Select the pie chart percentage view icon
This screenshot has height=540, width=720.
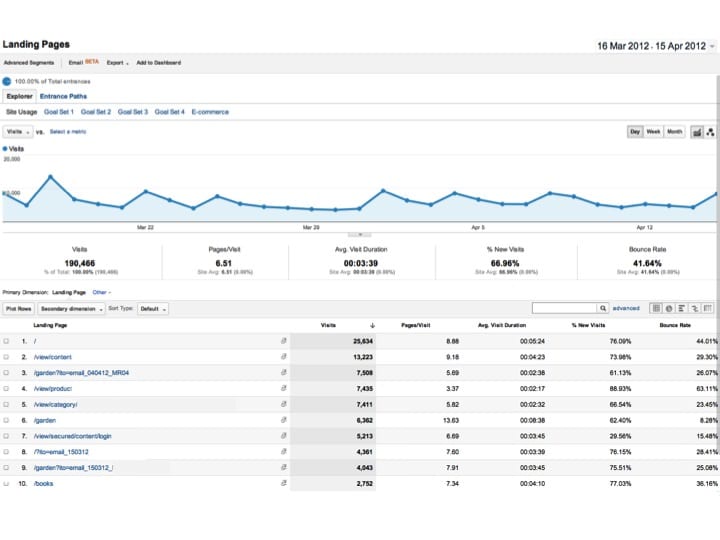669,309
